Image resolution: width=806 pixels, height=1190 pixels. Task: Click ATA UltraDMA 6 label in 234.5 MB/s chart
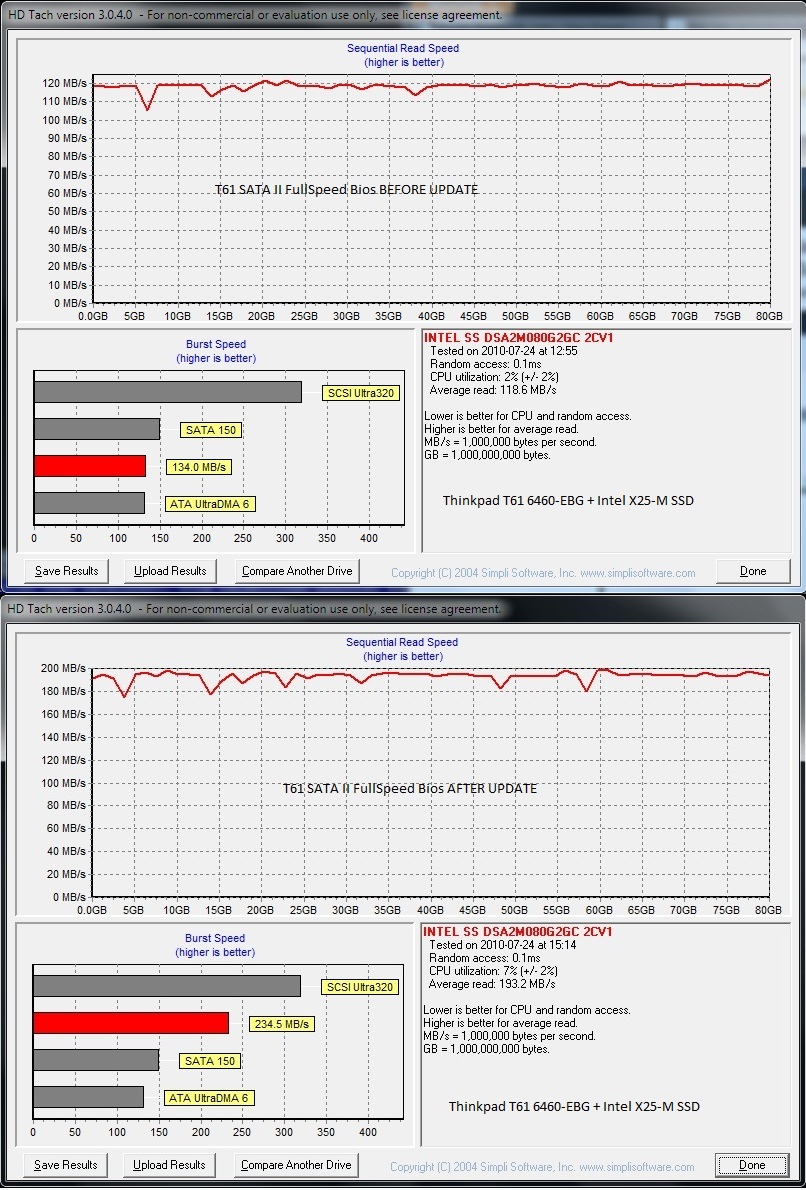tap(209, 1098)
